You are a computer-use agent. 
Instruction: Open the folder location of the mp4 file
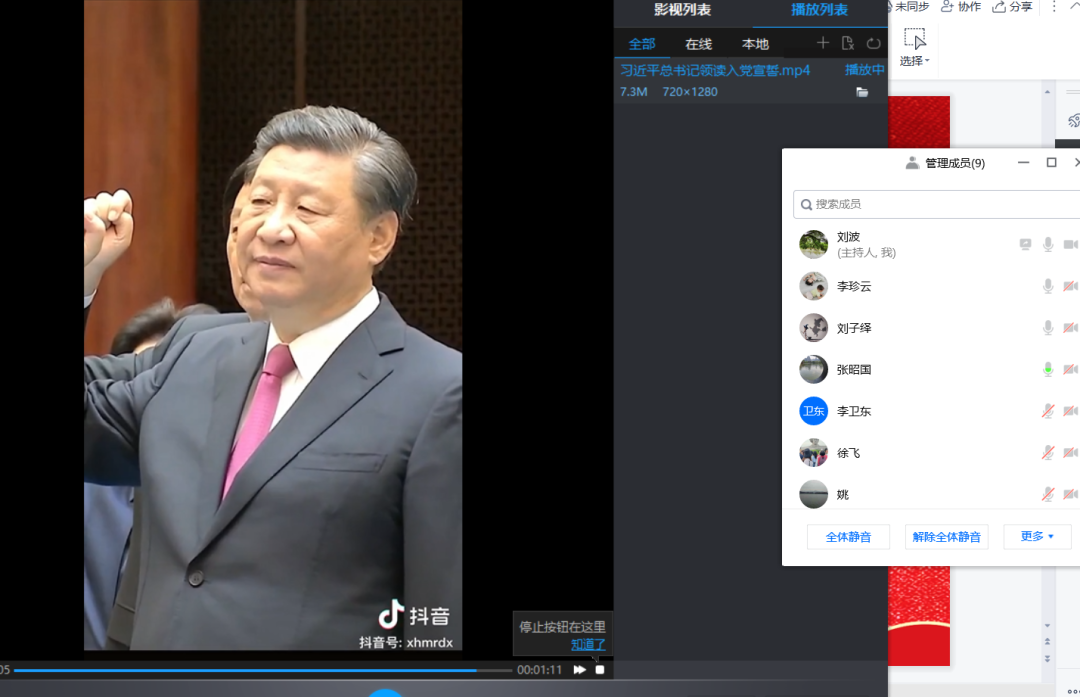pyautogui.click(x=862, y=92)
